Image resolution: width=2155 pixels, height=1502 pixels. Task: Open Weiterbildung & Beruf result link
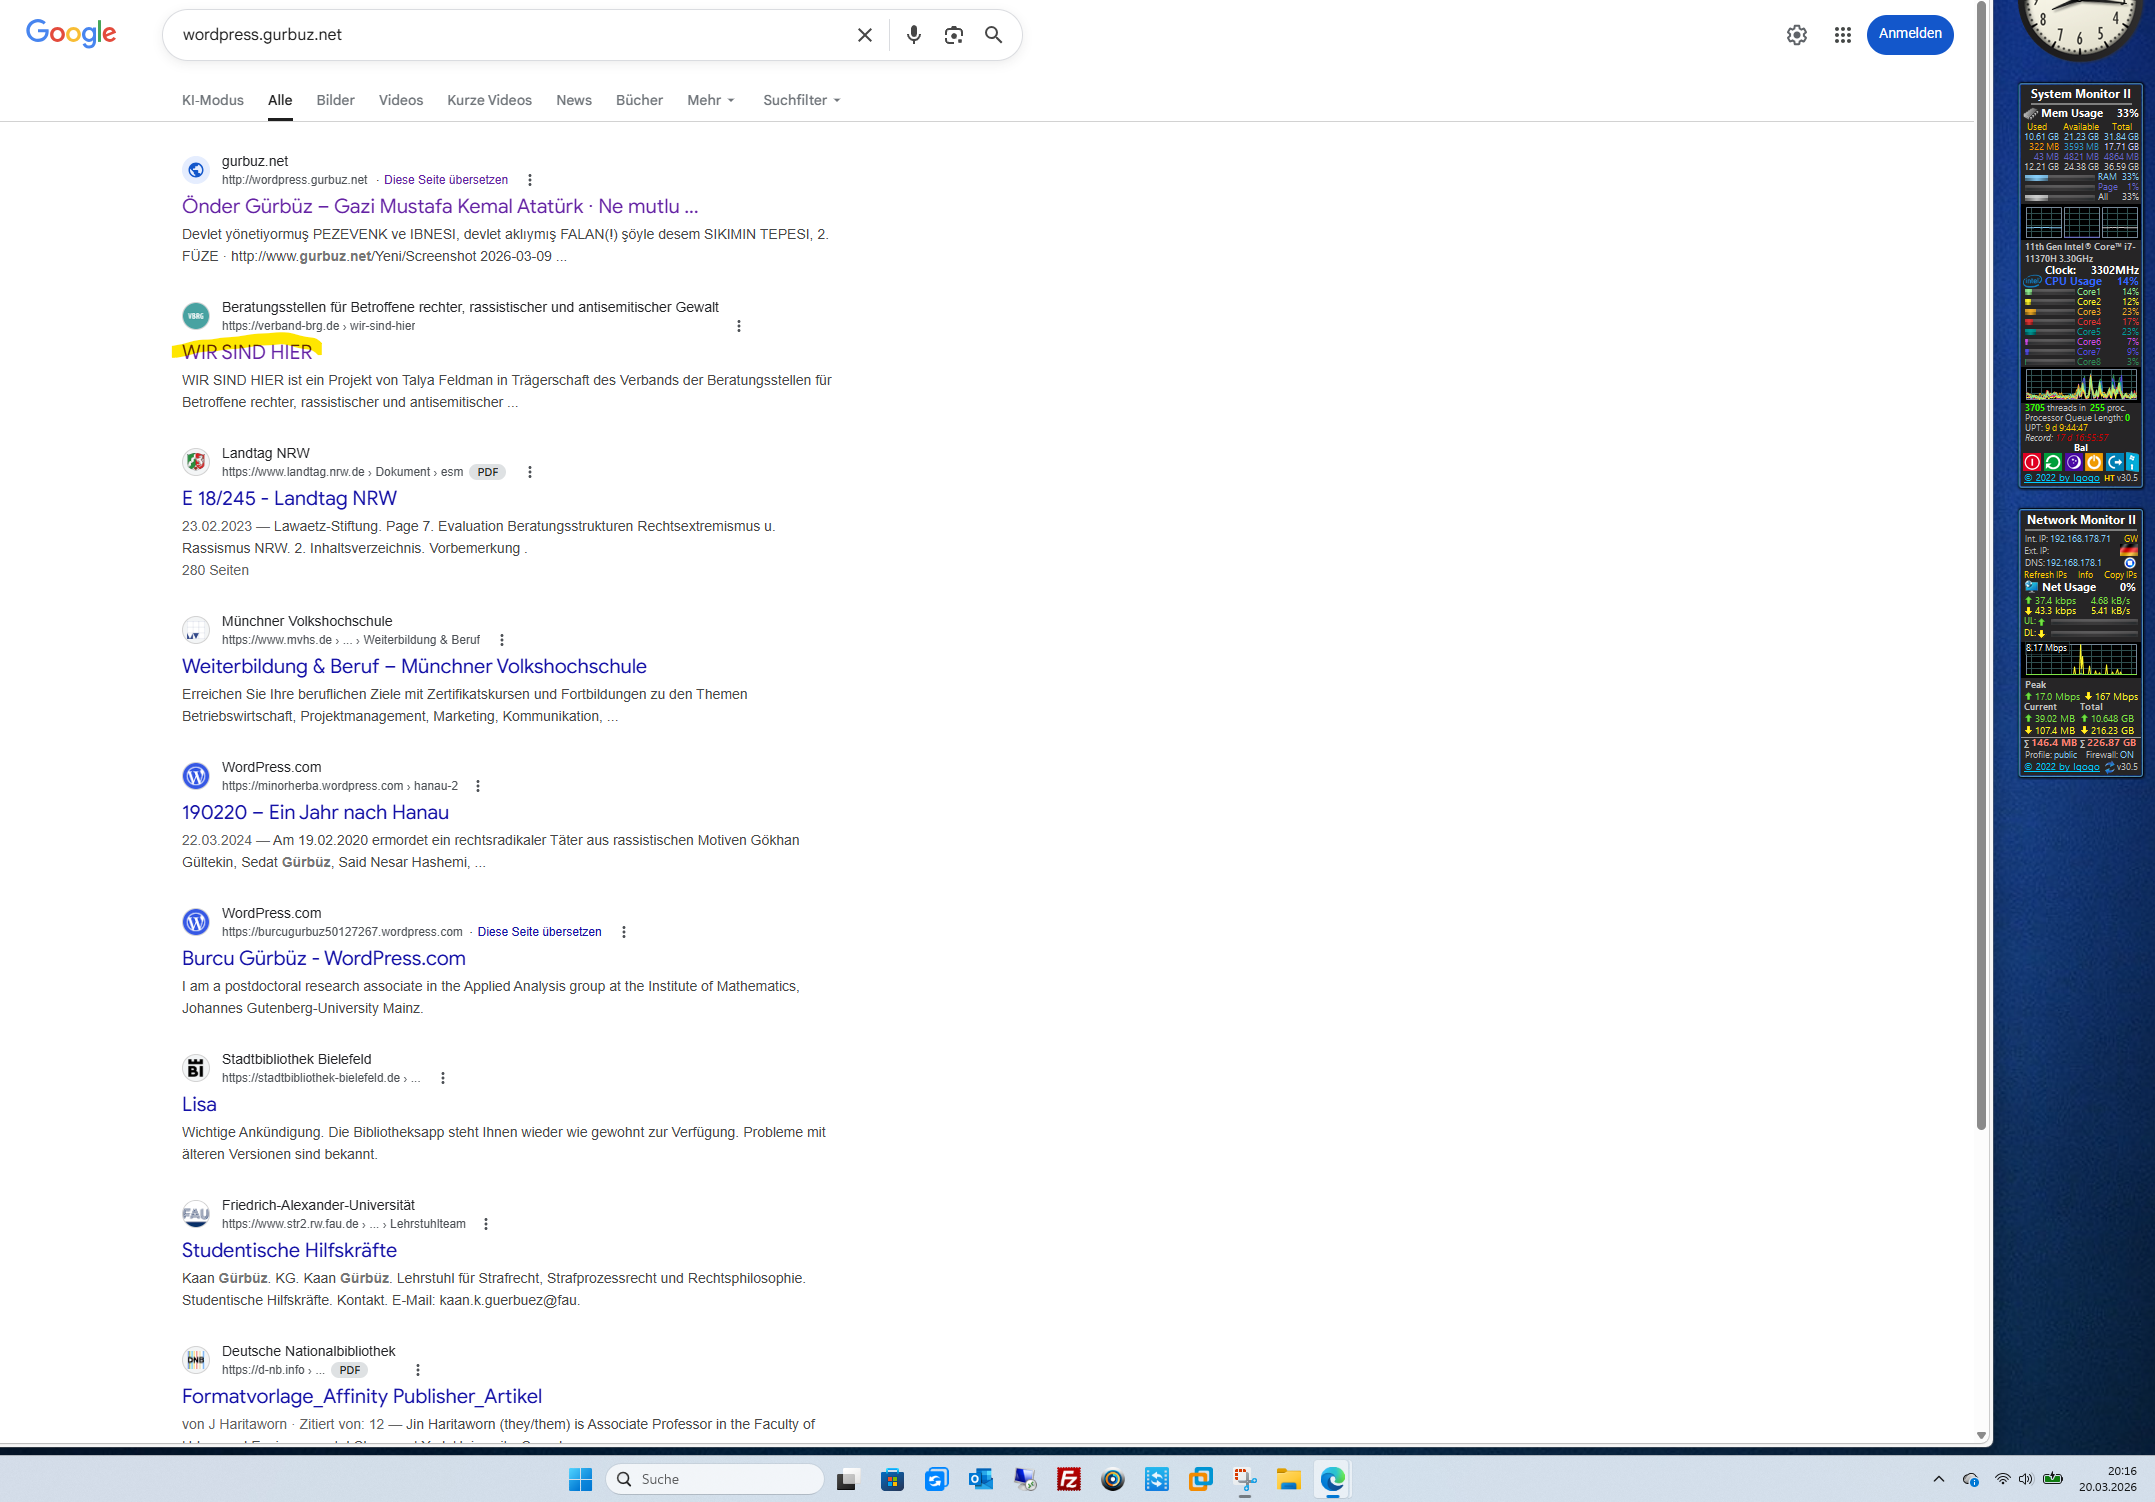click(414, 666)
